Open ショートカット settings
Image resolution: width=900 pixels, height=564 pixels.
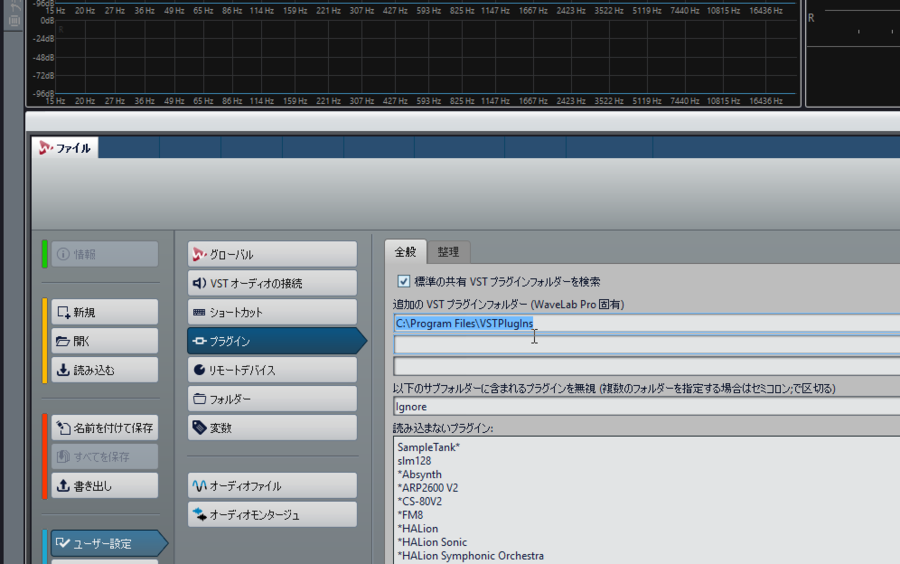pyautogui.click(x=272, y=312)
